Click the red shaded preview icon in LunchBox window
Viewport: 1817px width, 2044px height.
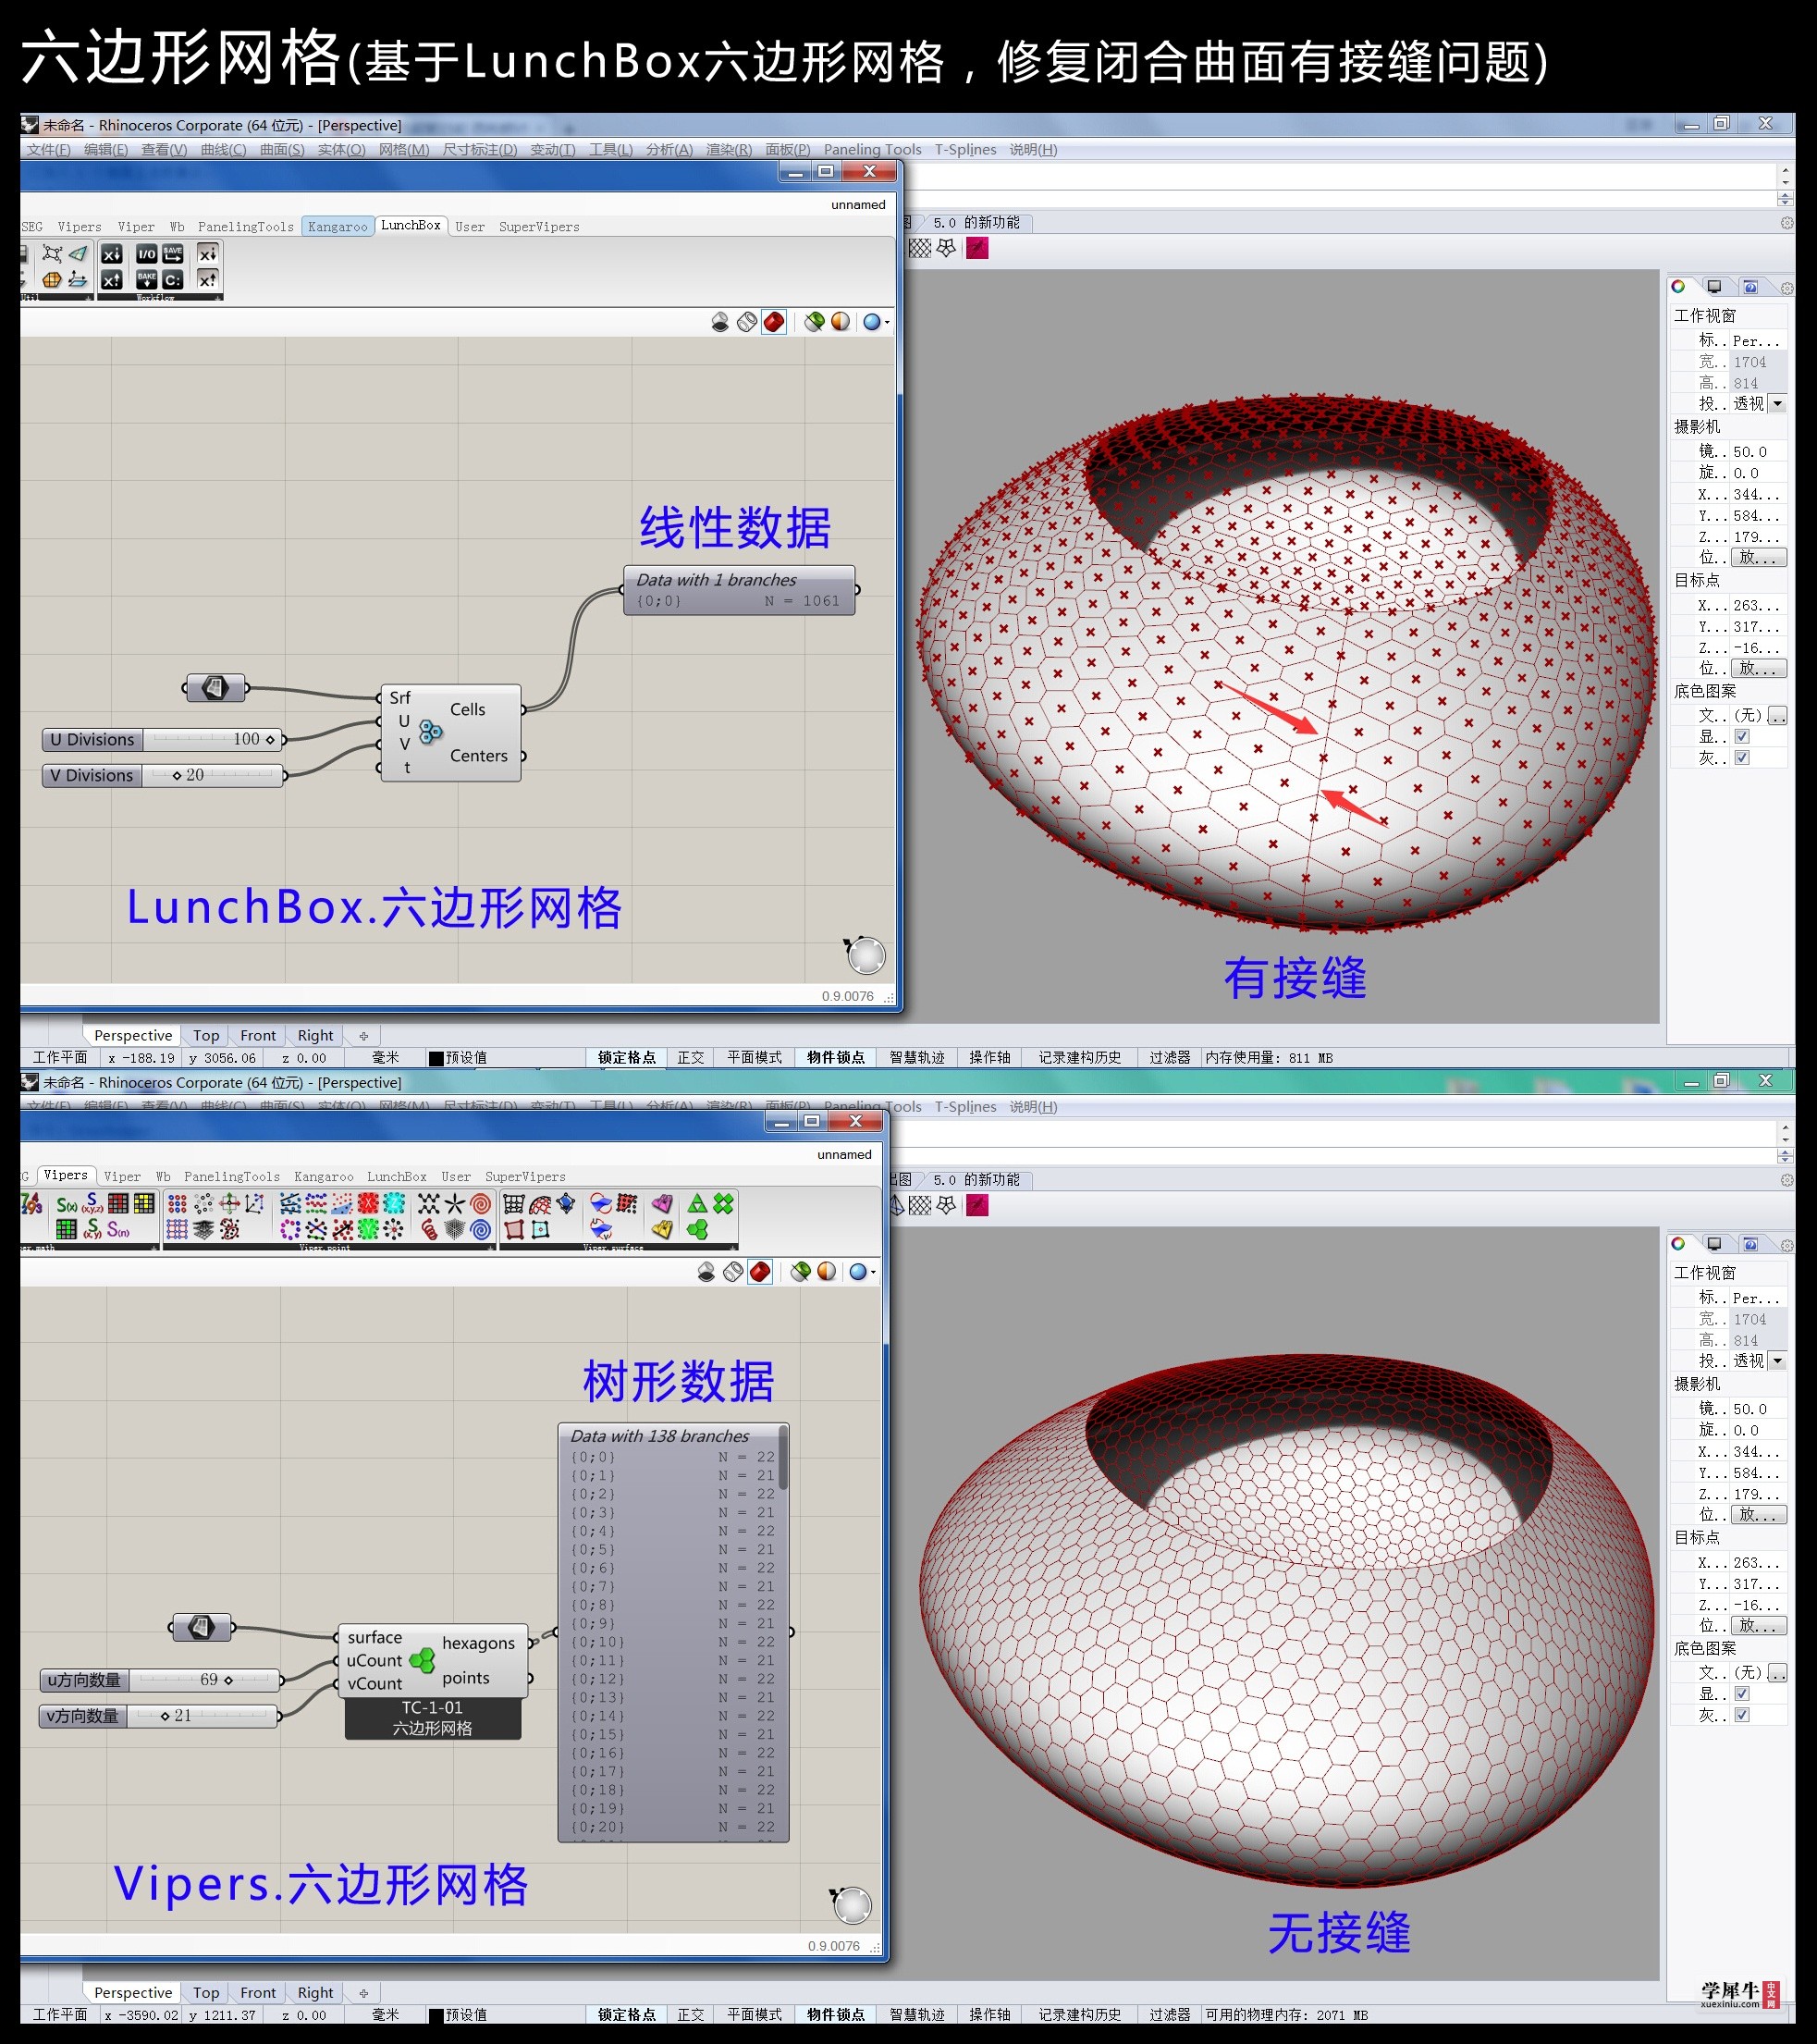coord(774,322)
